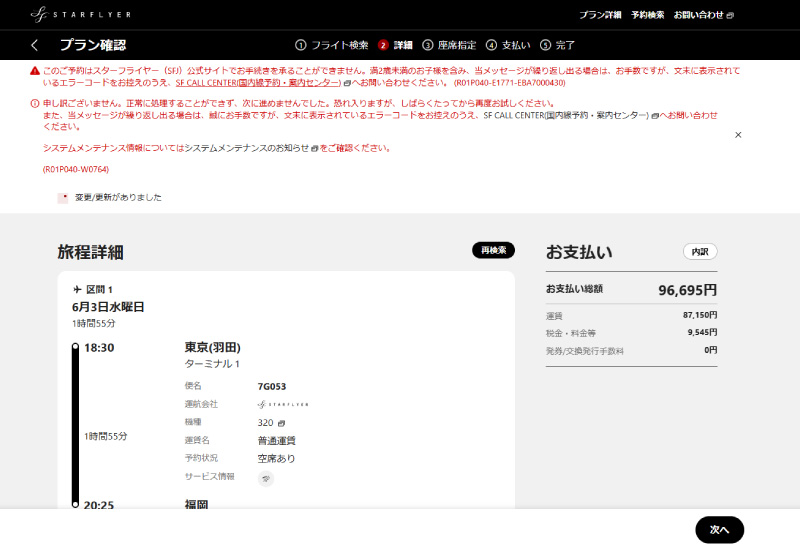Viewport: 800px width, 550px height.
Task: Click the departure time 18:30
Action: (x=99, y=348)
